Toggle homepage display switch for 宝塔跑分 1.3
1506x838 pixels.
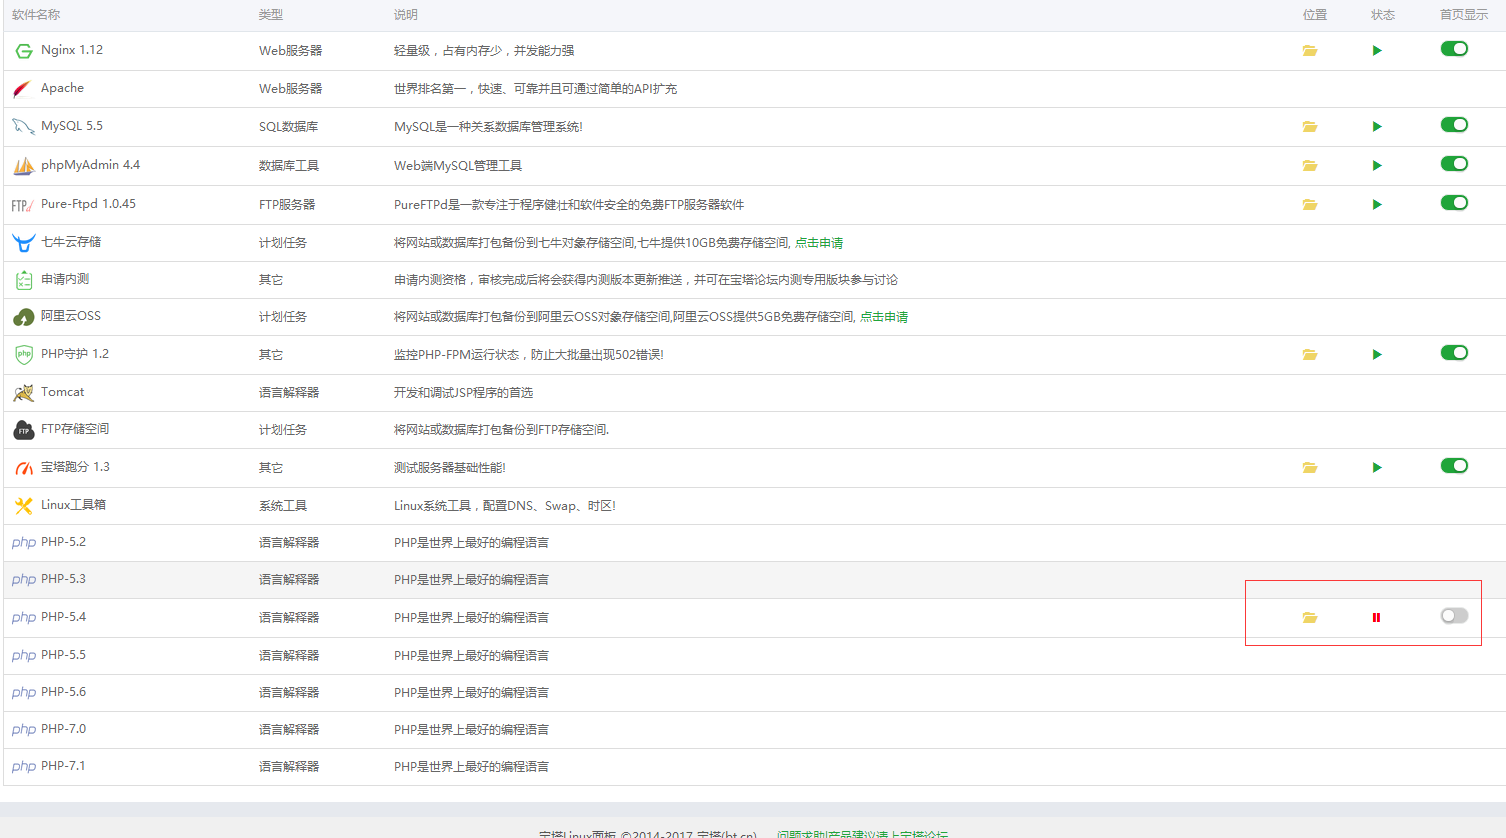pos(1454,466)
